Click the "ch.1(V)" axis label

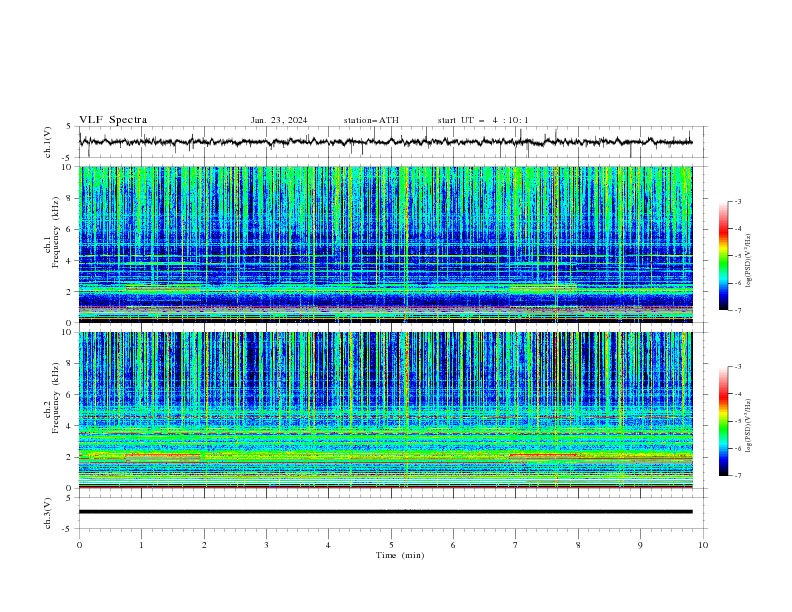(48, 142)
